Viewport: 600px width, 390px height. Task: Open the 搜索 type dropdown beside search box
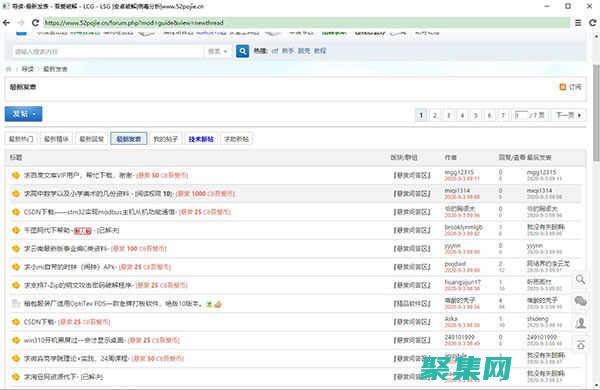(x=217, y=51)
